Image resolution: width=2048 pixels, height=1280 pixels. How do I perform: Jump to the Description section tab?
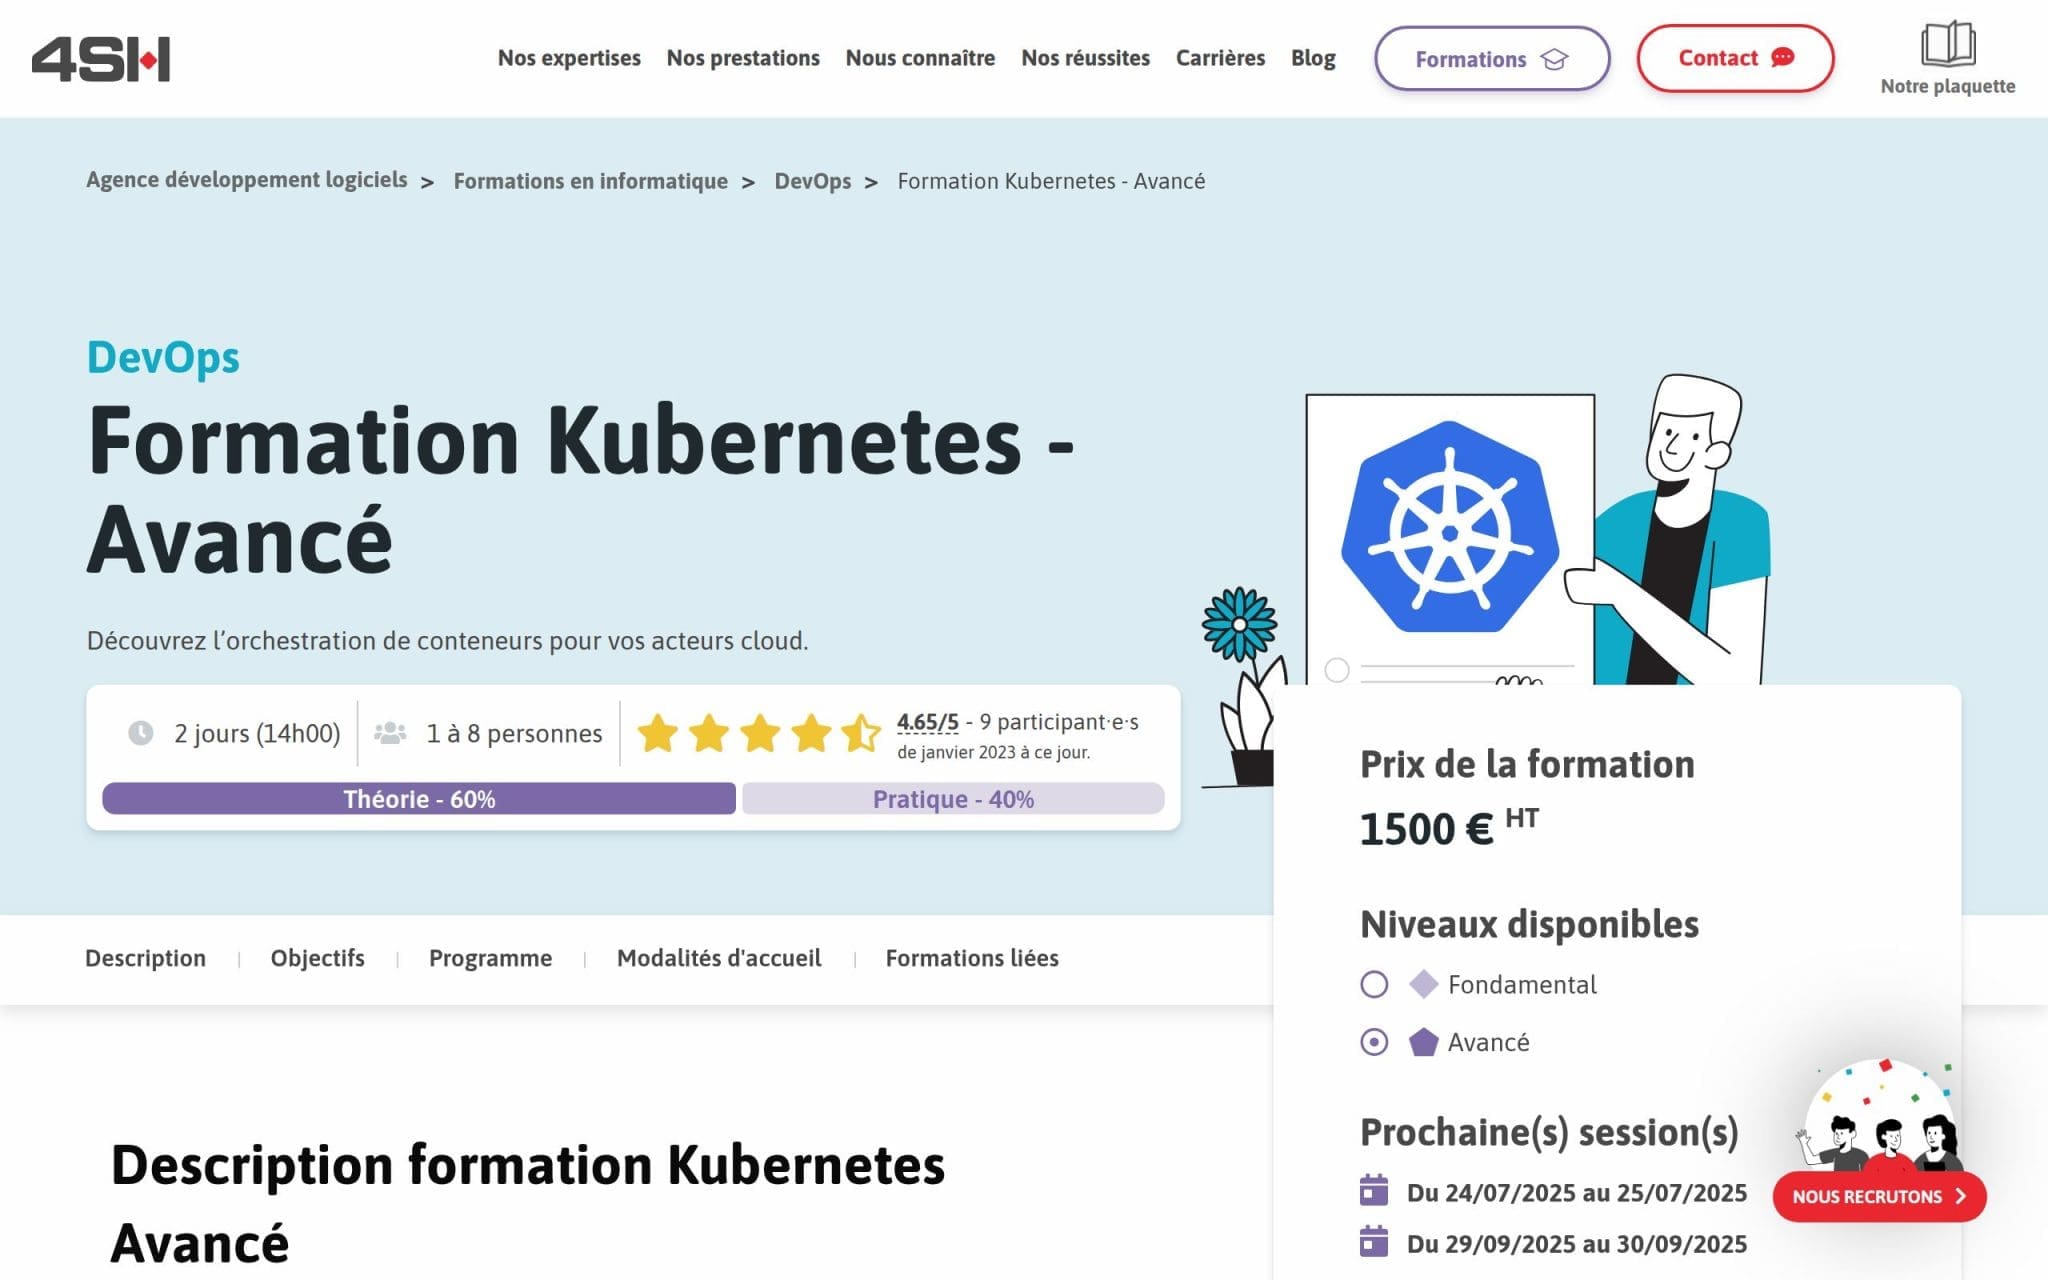click(x=145, y=958)
